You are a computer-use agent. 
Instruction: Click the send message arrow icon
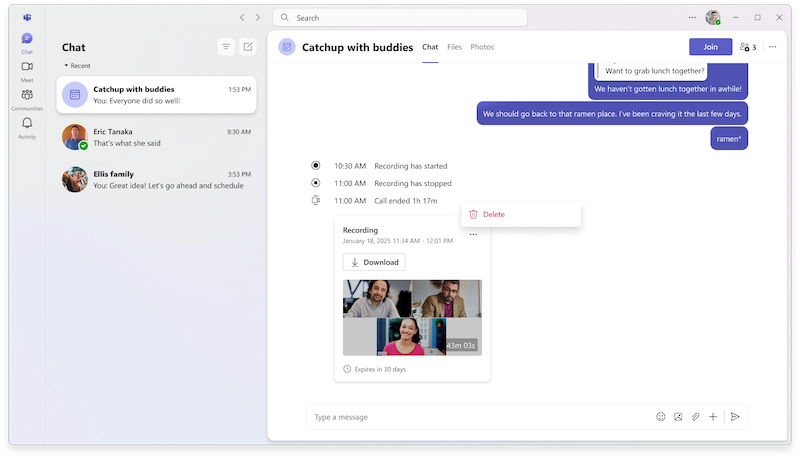735,417
